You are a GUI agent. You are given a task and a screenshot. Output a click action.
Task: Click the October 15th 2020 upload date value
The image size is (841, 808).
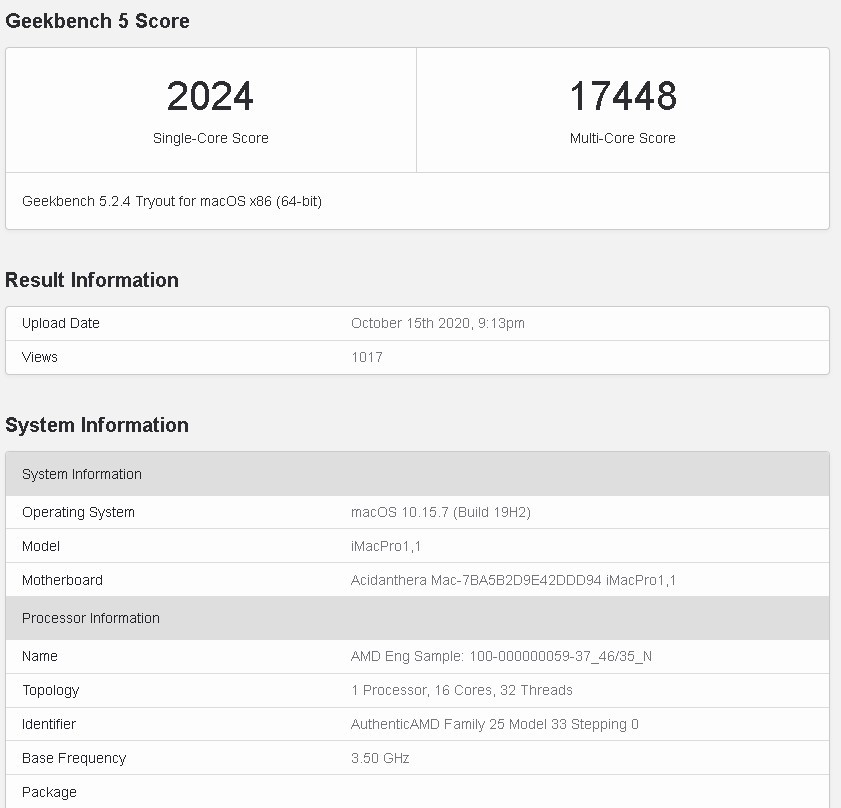pyautogui.click(x=438, y=323)
